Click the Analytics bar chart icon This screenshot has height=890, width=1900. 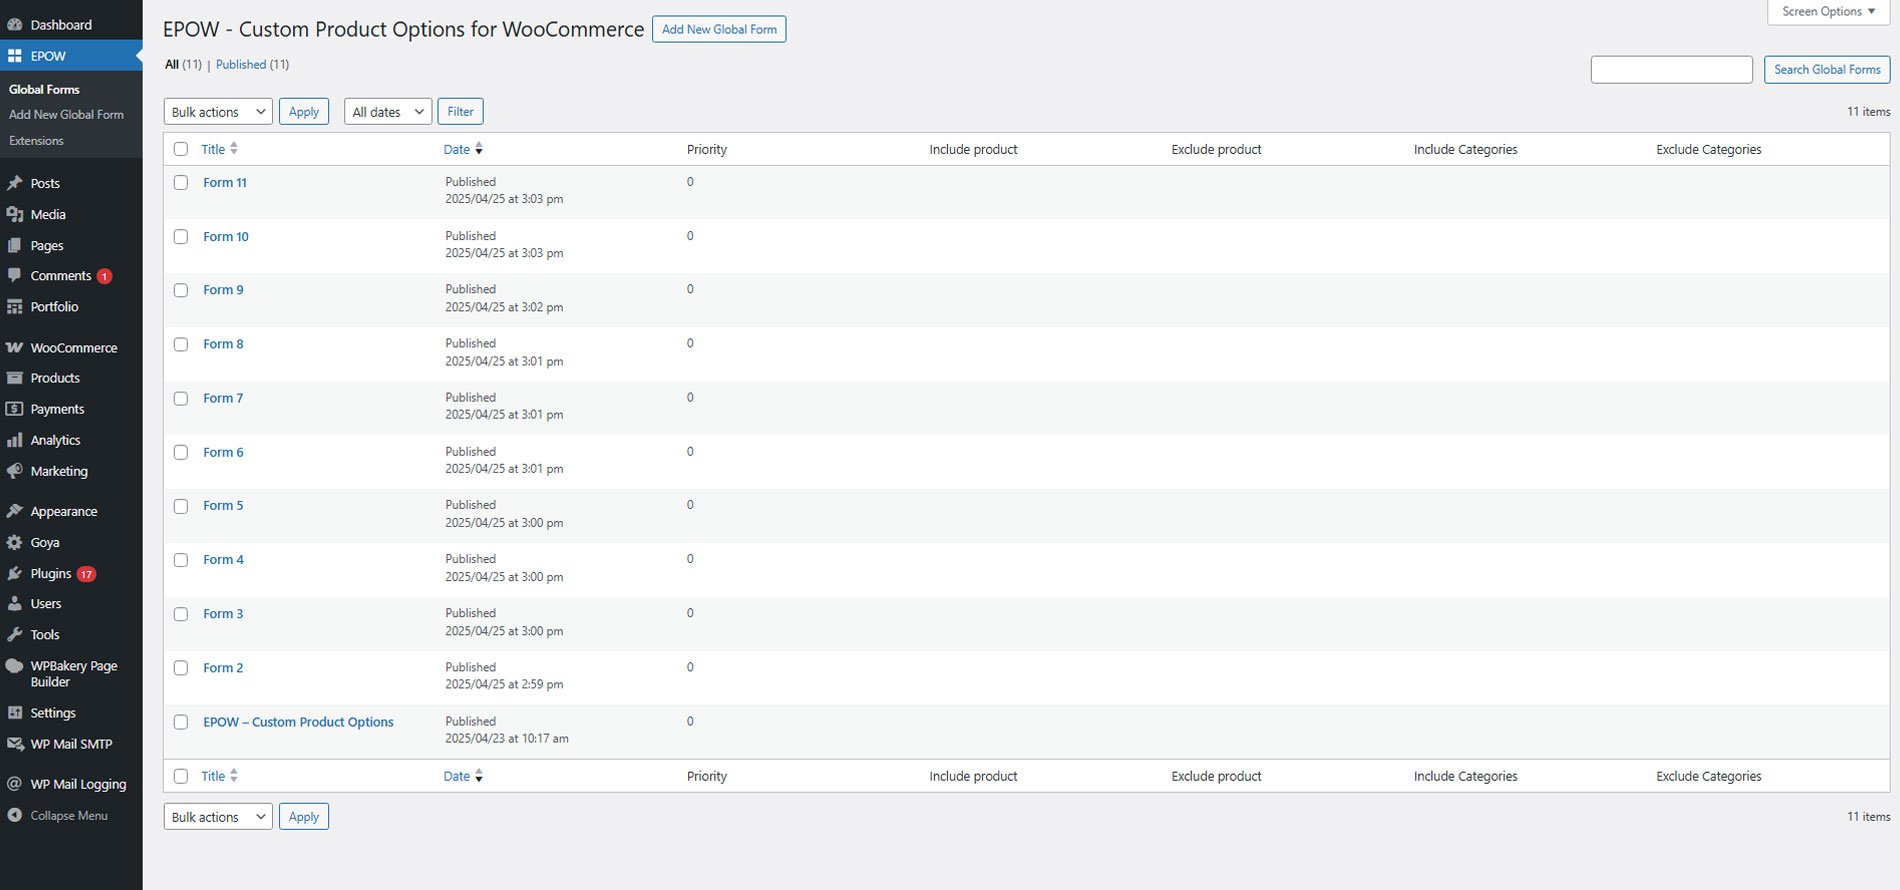coord(15,440)
